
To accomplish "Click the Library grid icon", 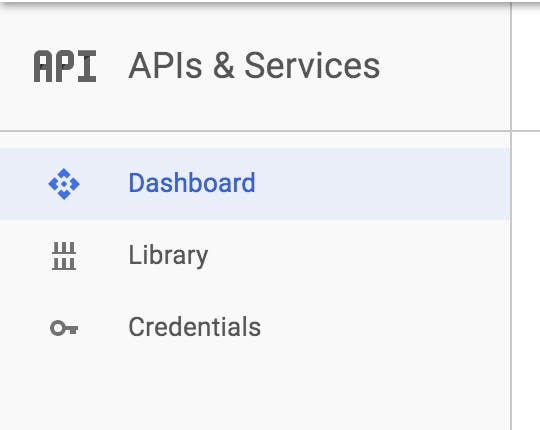I will [x=64, y=256].
